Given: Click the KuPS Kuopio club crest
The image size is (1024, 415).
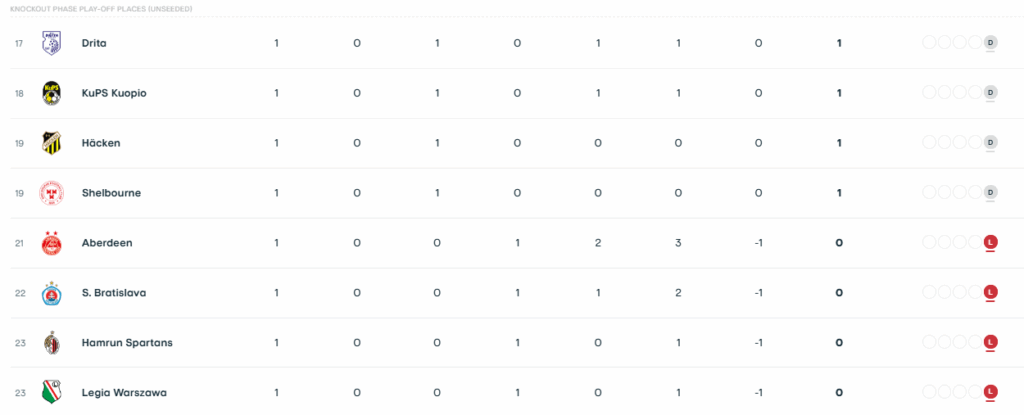Looking at the screenshot, I should (x=51, y=93).
